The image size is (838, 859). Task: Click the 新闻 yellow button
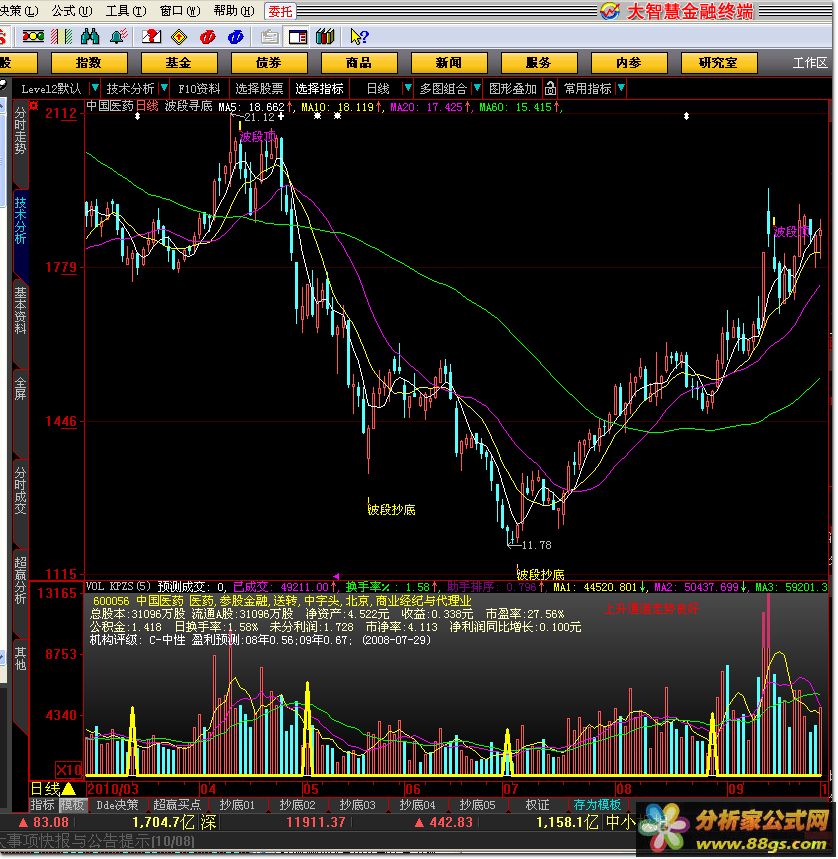[449, 62]
